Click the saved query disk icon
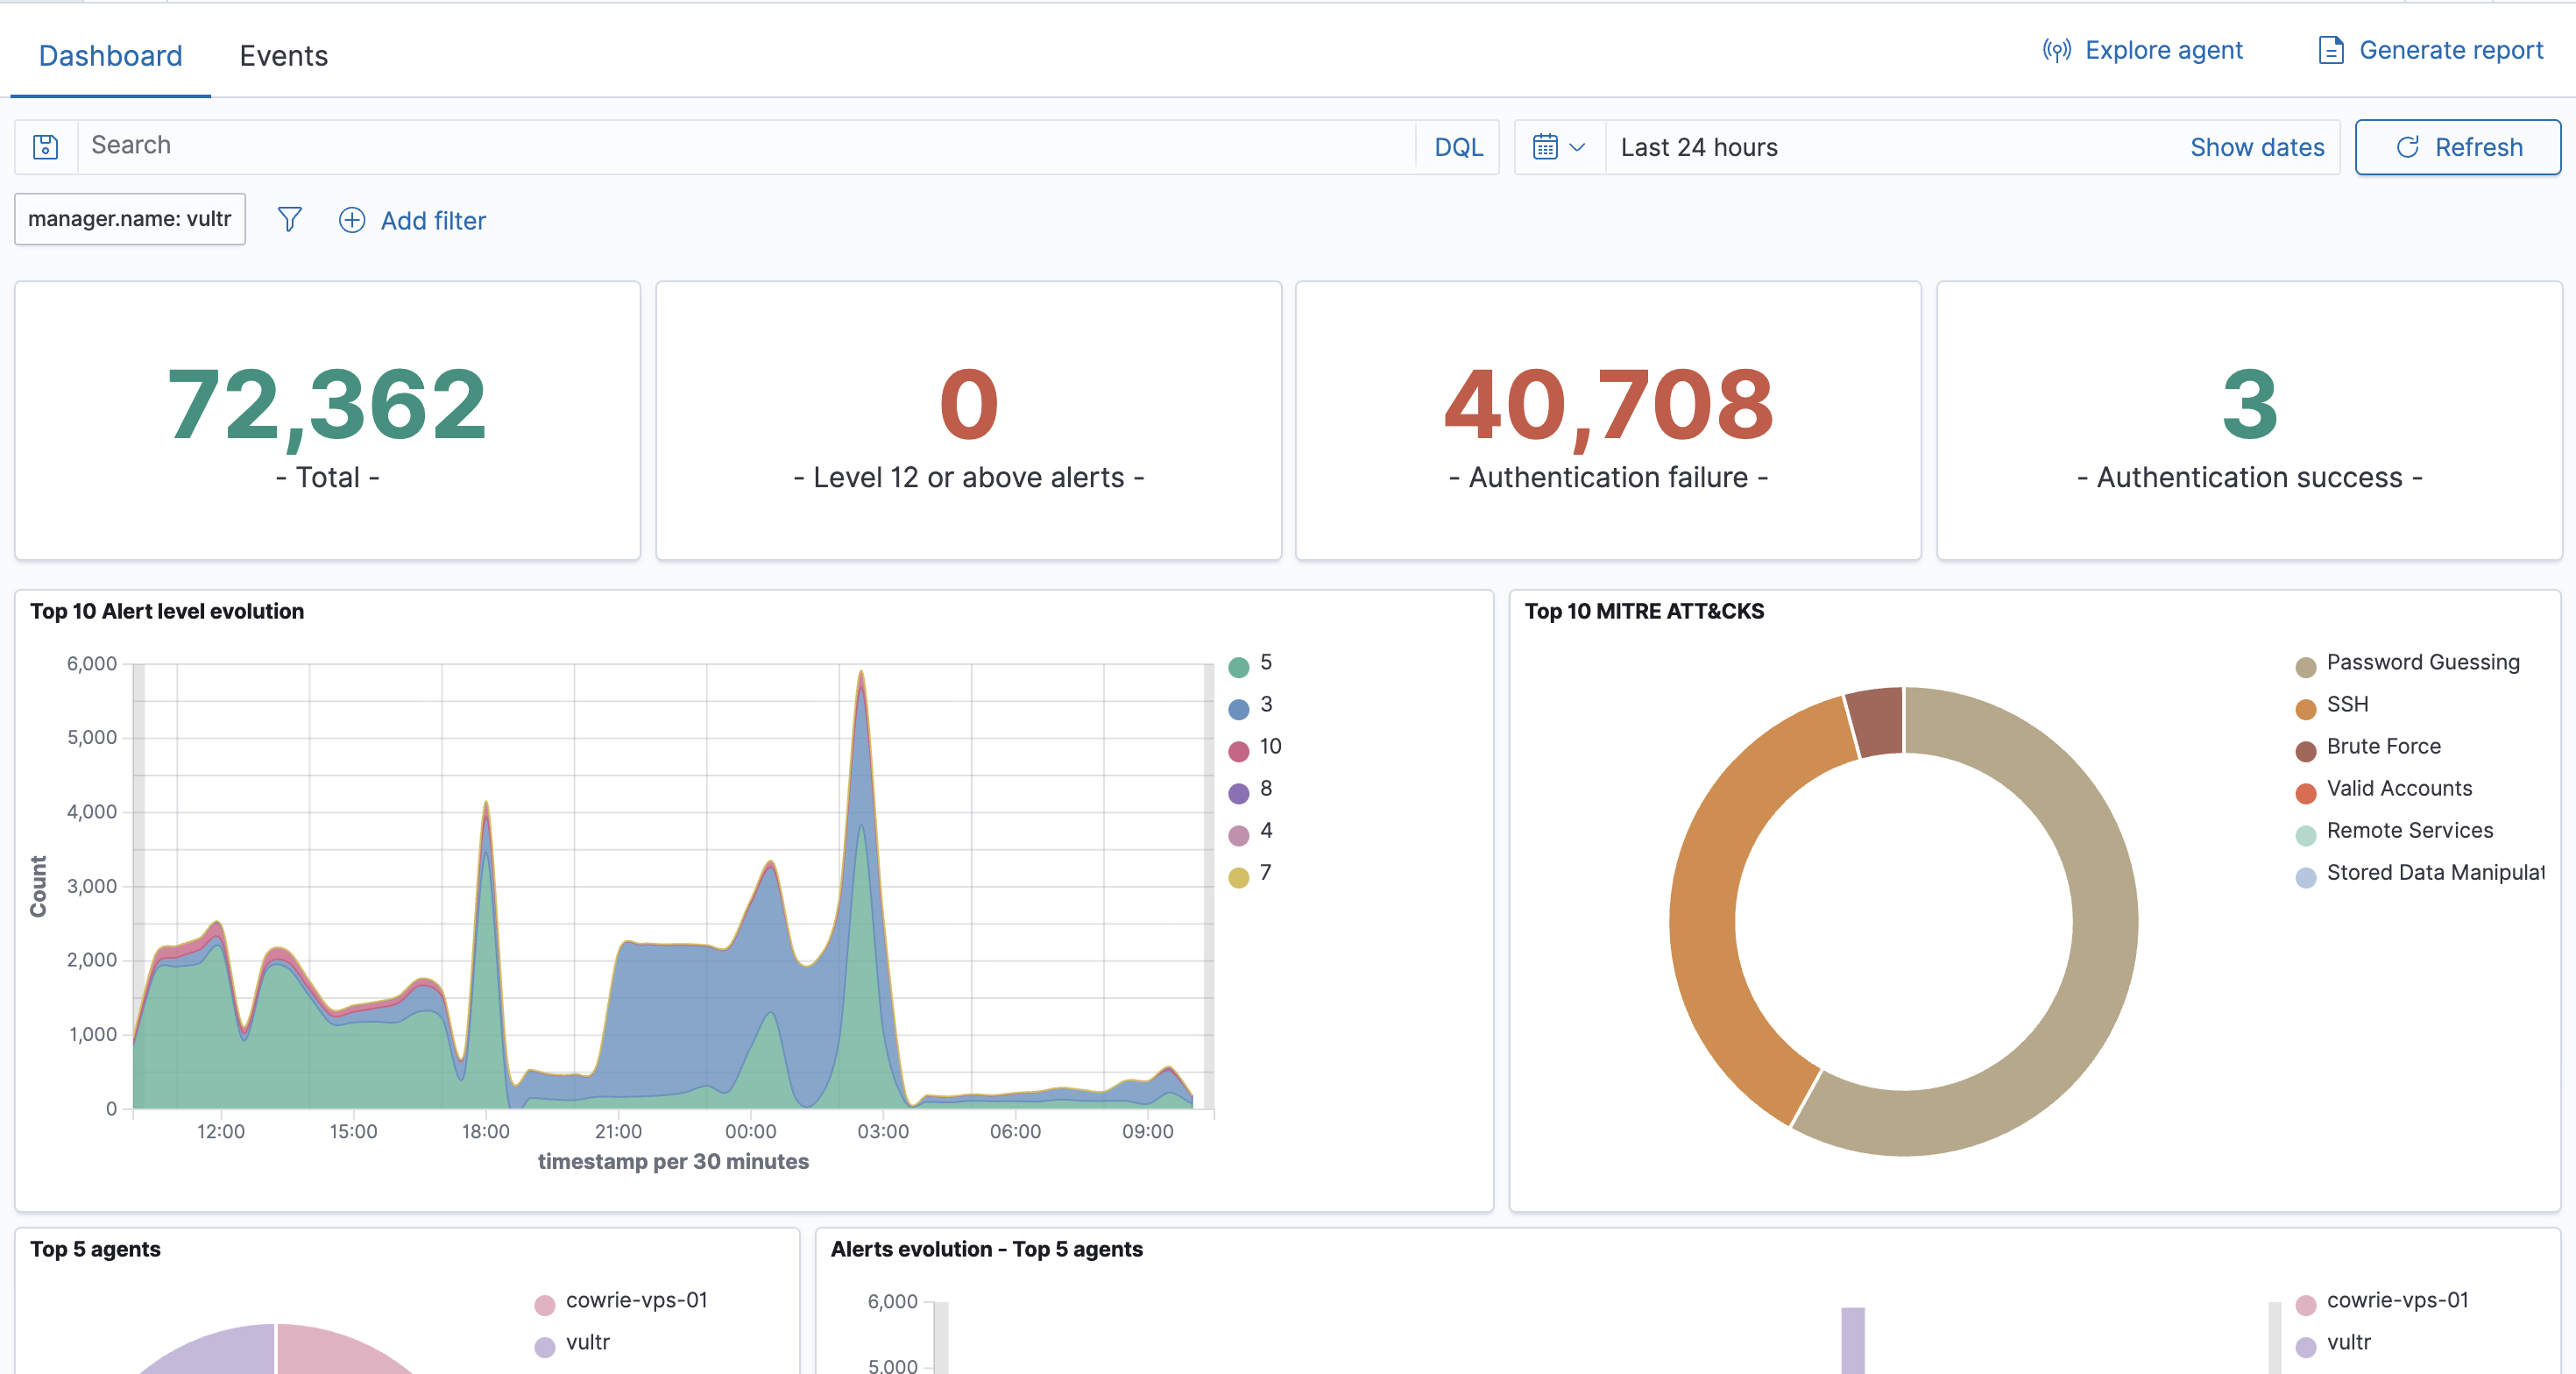Screen dimensions: 2576x1374 click(45, 147)
